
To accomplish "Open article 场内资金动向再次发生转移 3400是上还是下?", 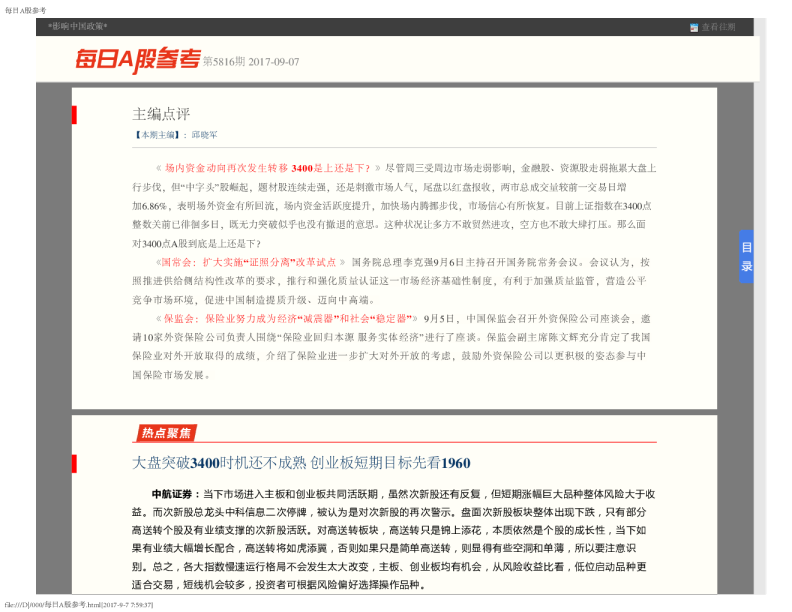I will coord(268,168).
